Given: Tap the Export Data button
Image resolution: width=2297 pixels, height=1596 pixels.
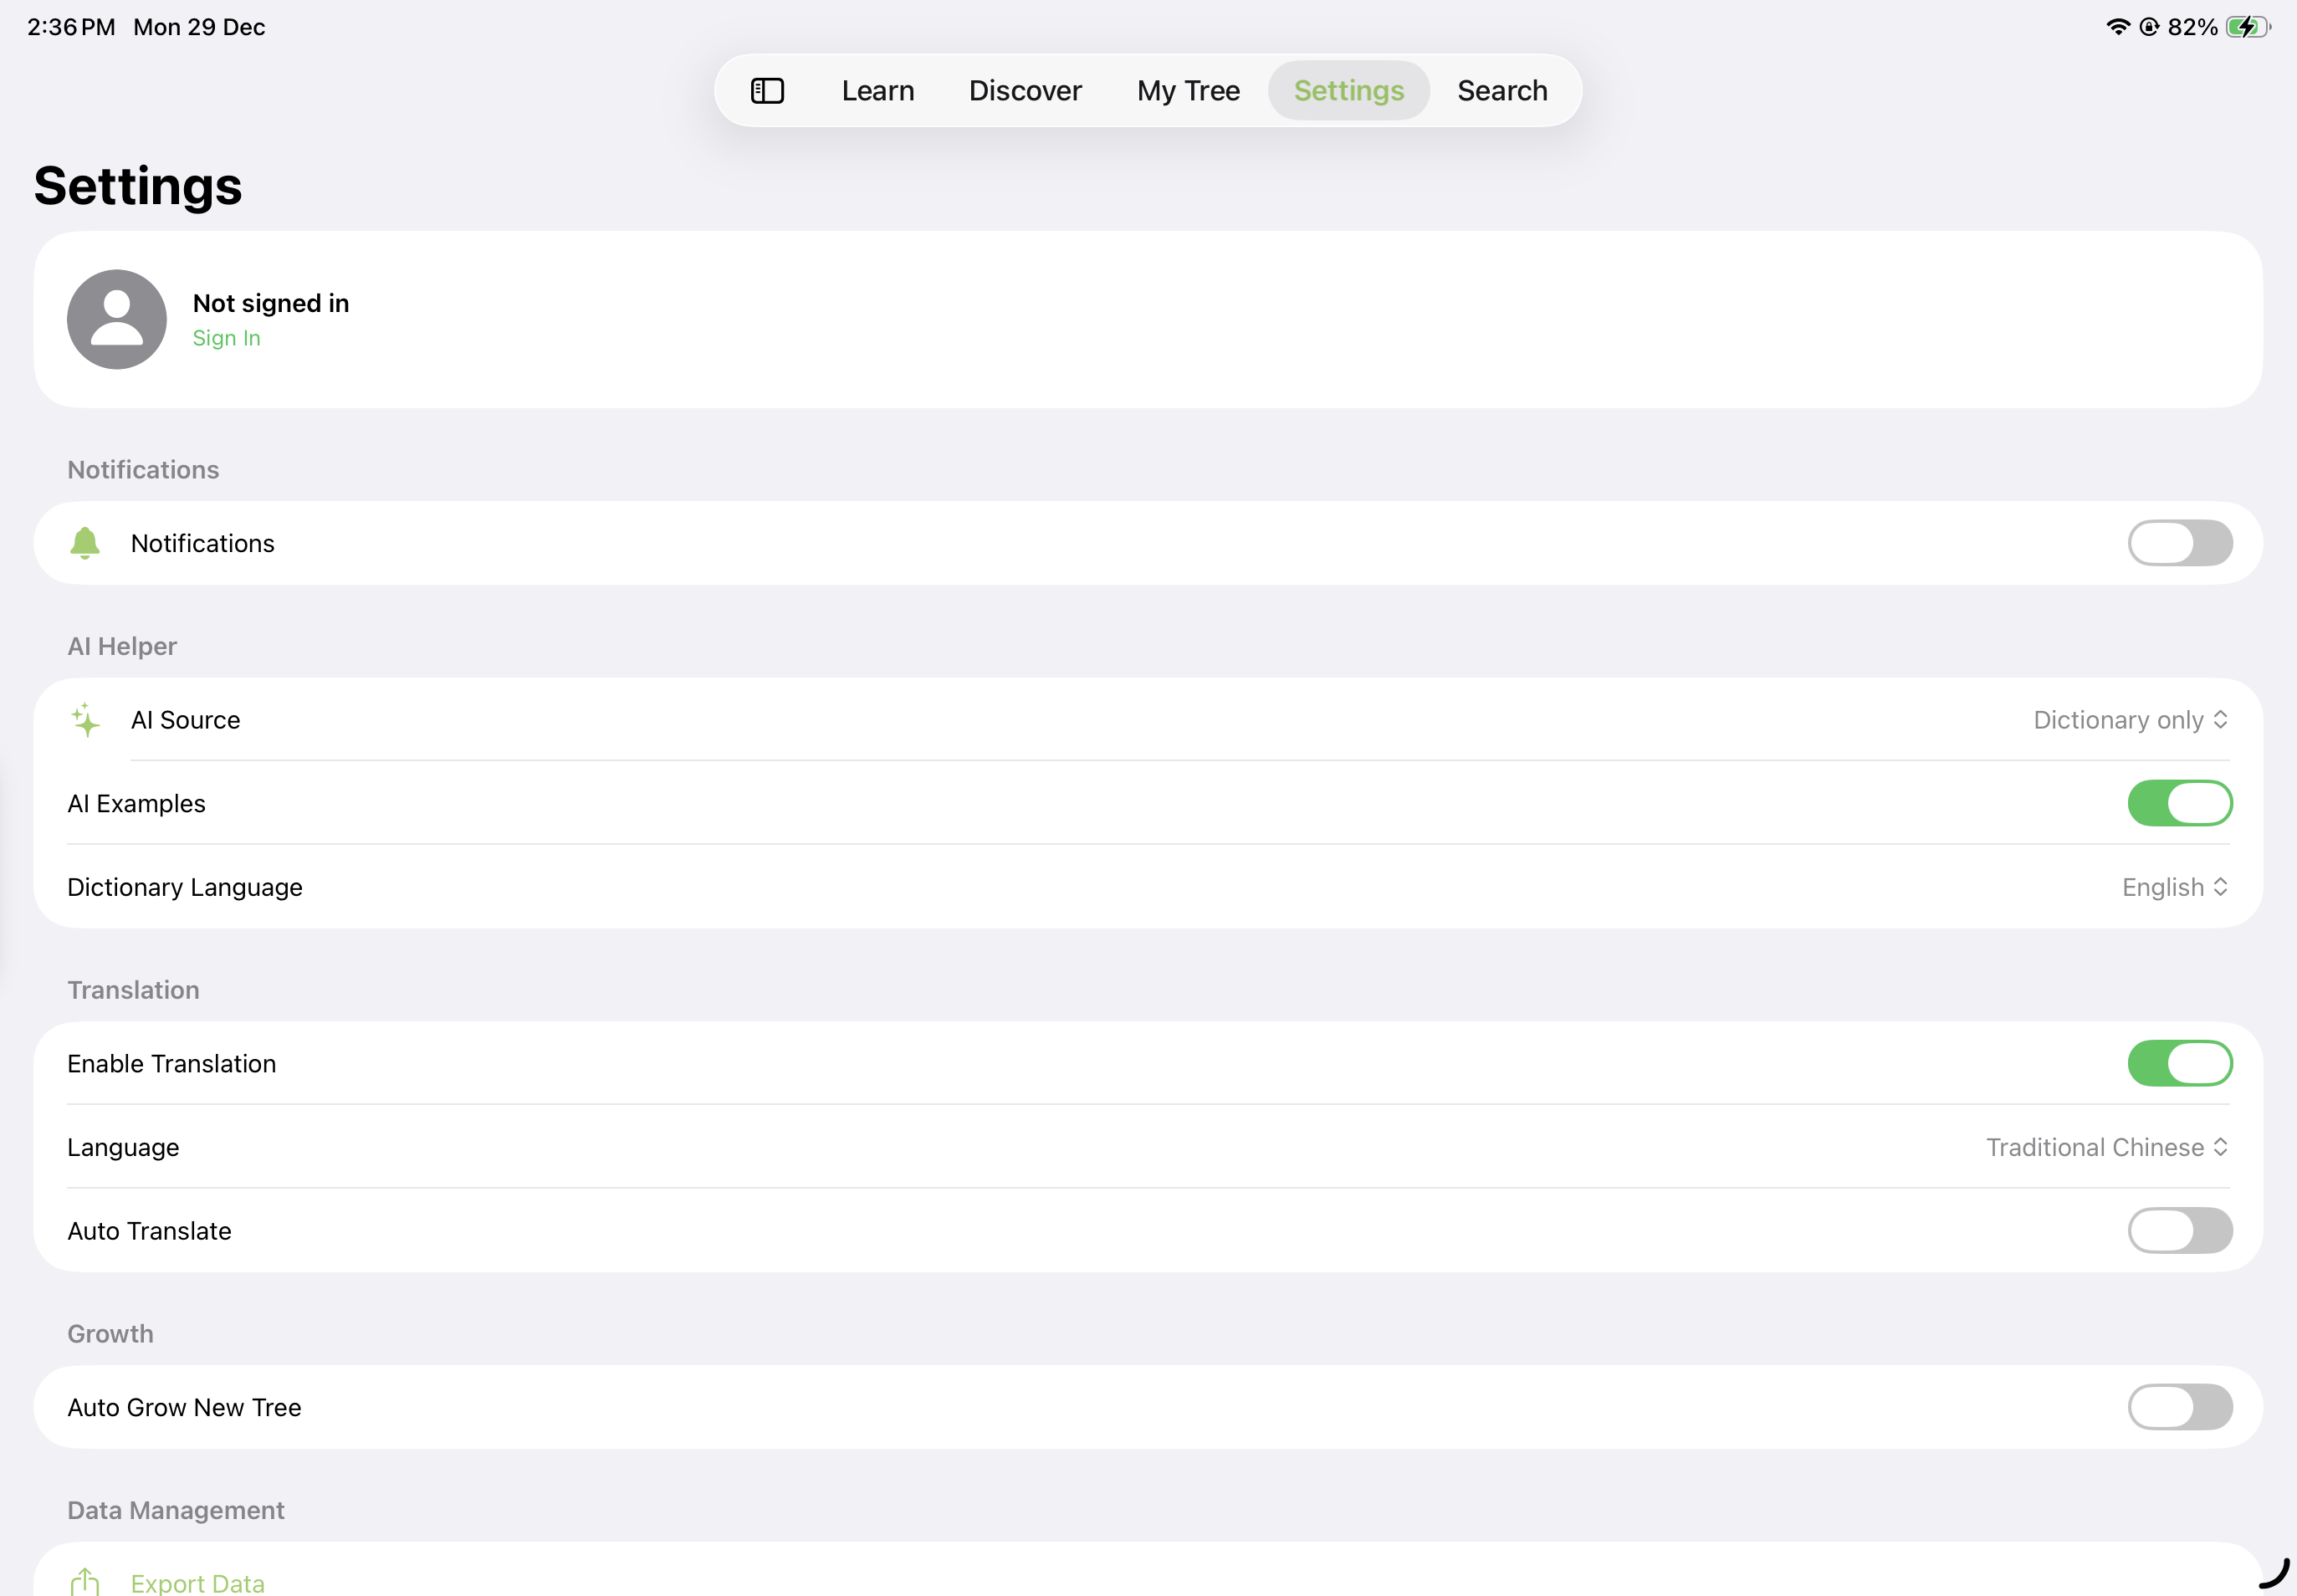Looking at the screenshot, I should (197, 1582).
